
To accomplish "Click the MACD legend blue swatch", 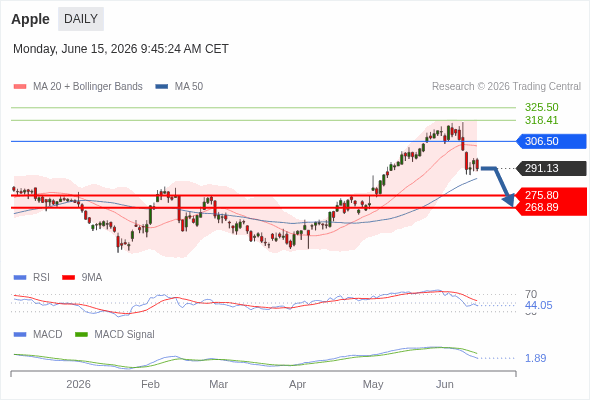I will click(20, 335).
